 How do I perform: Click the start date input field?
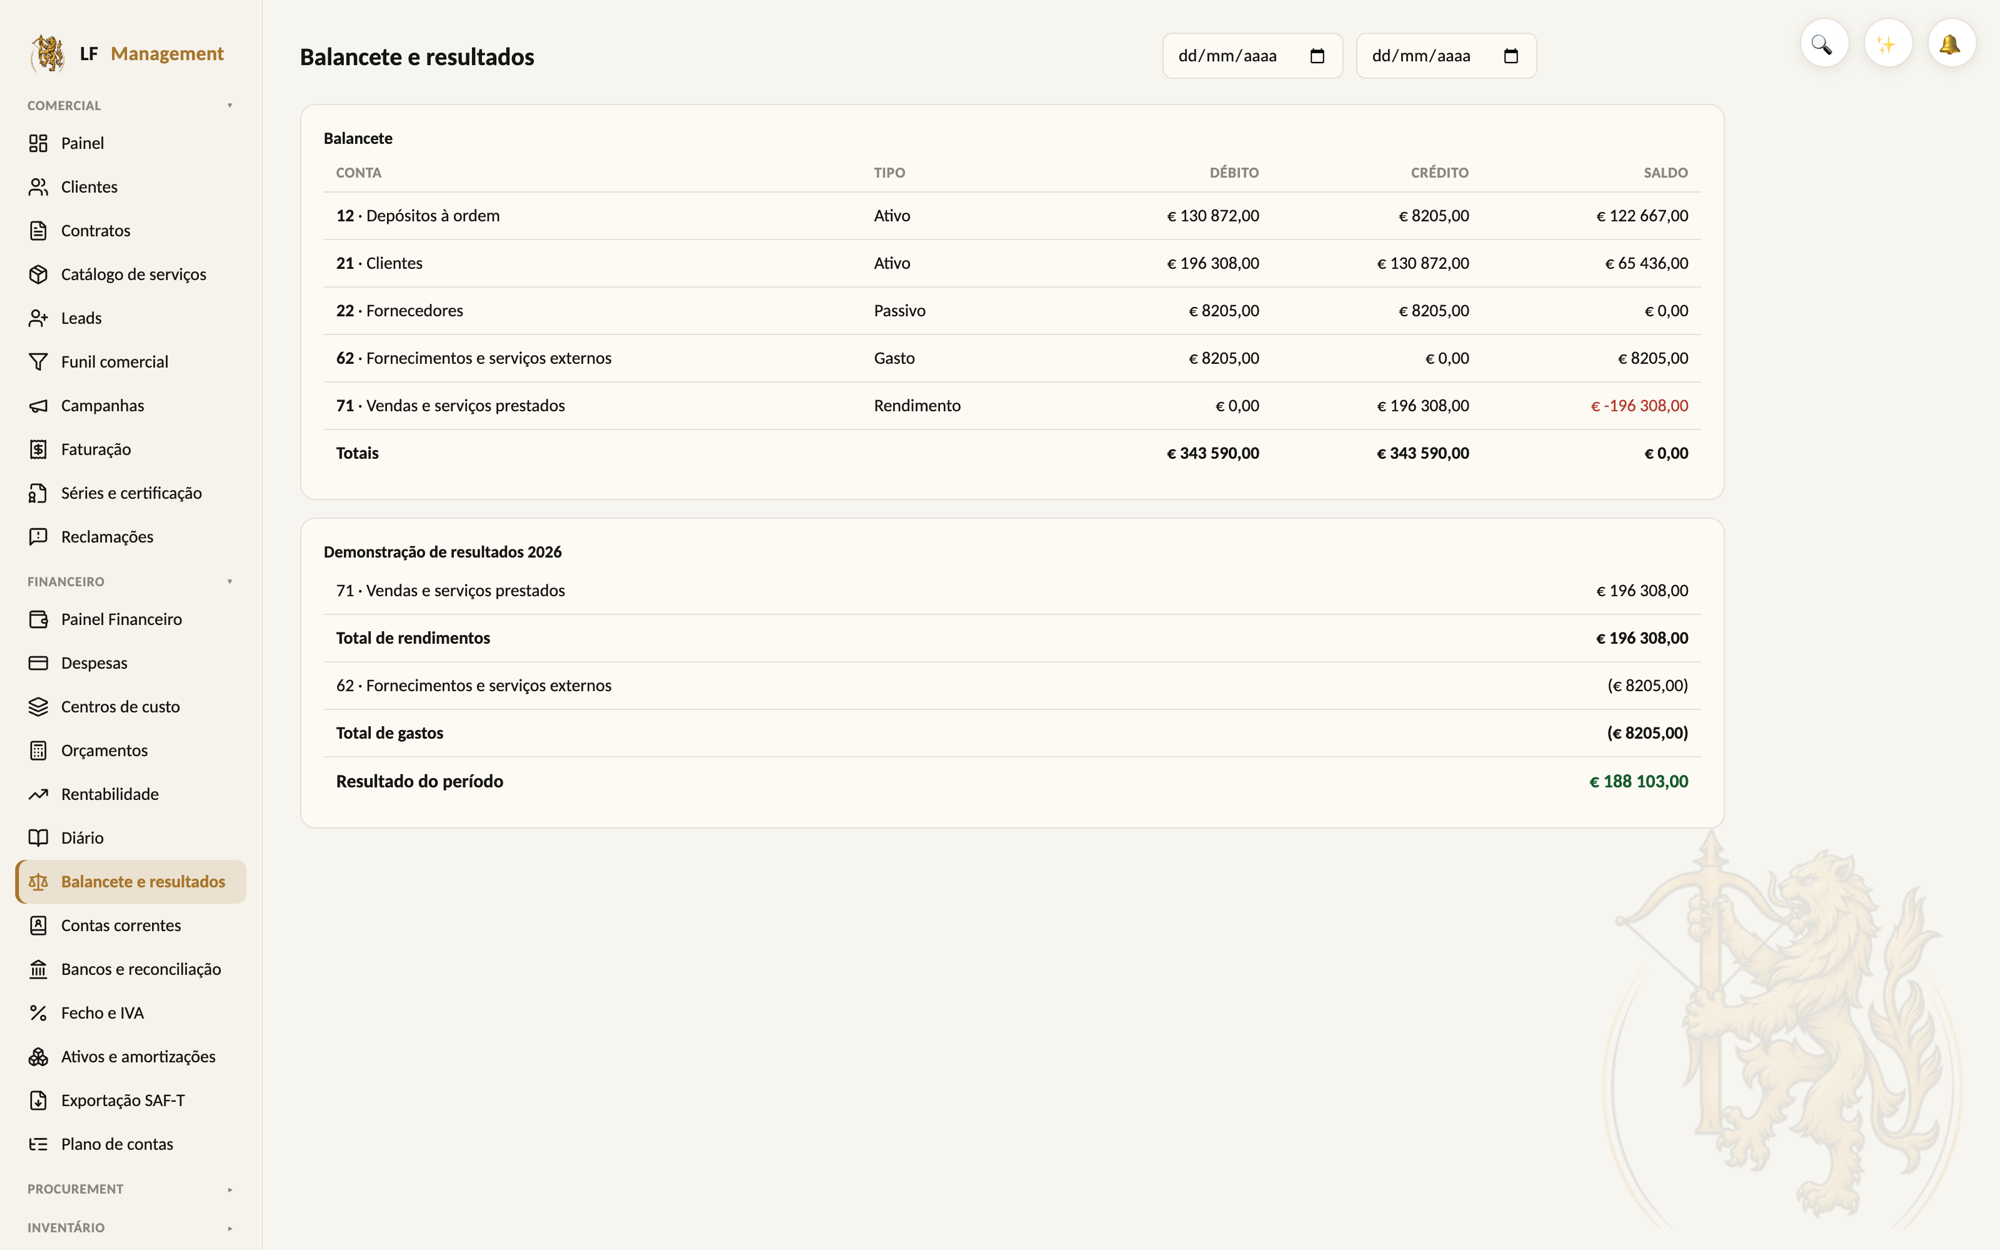(1252, 56)
